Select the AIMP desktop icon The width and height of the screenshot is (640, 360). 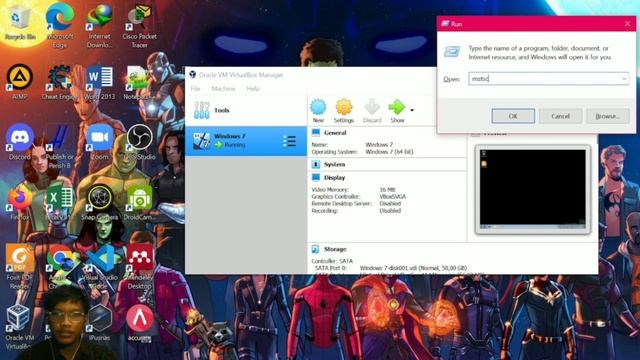click(x=20, y=82)
